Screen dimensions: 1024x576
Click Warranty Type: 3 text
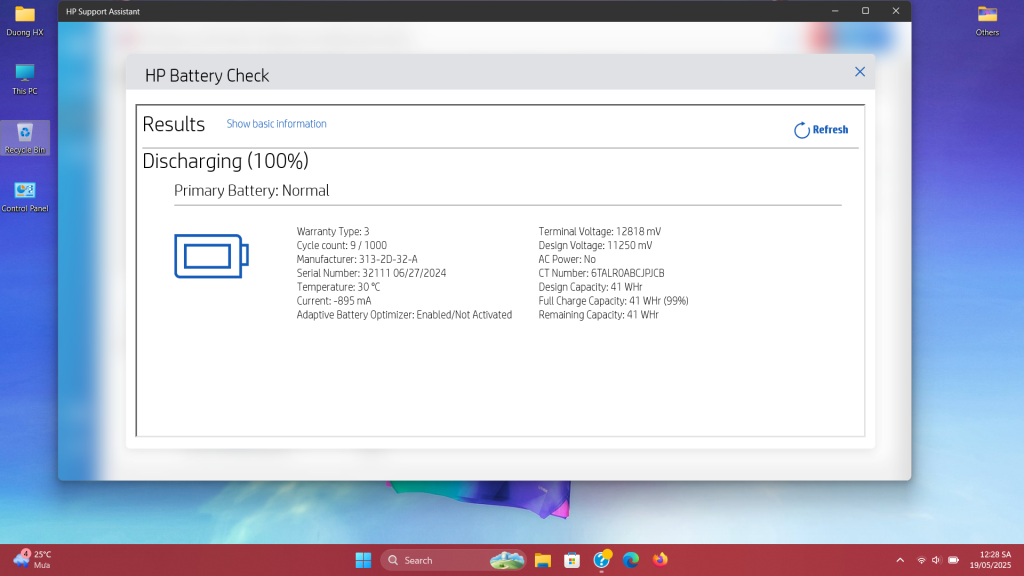click(333, 232)
